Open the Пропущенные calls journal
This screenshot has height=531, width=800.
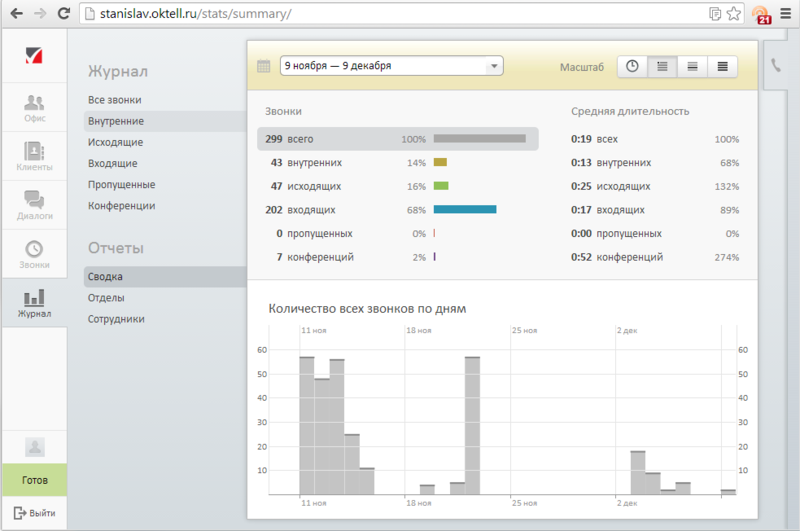click(x=121, y=185)
